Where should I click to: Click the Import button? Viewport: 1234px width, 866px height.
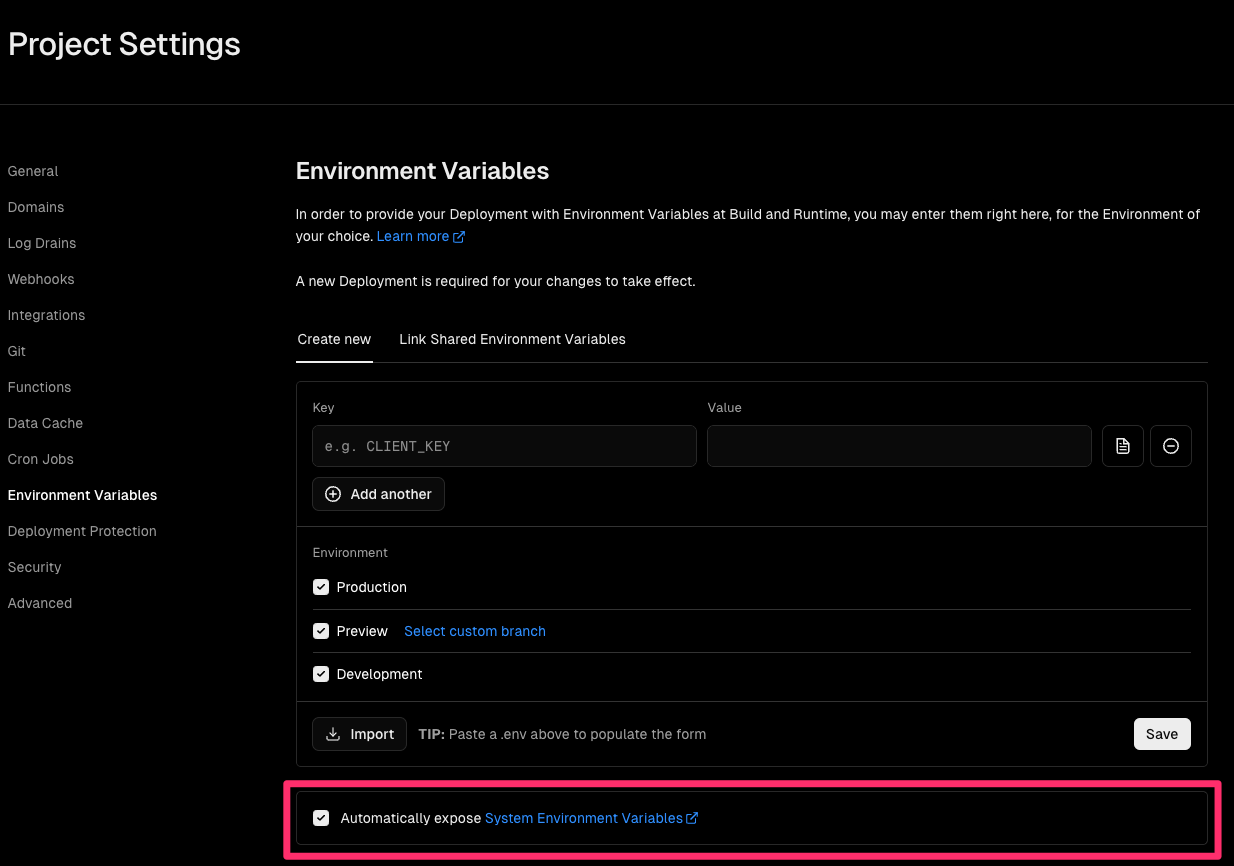pos(359,734)
